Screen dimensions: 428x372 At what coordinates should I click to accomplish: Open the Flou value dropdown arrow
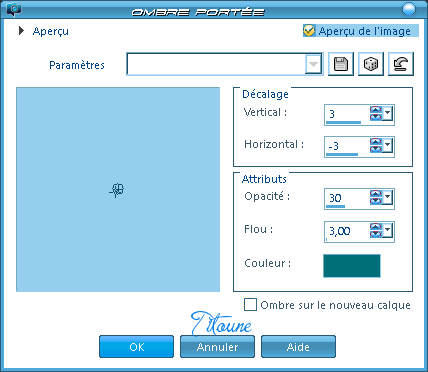click(x=387, y=230)
